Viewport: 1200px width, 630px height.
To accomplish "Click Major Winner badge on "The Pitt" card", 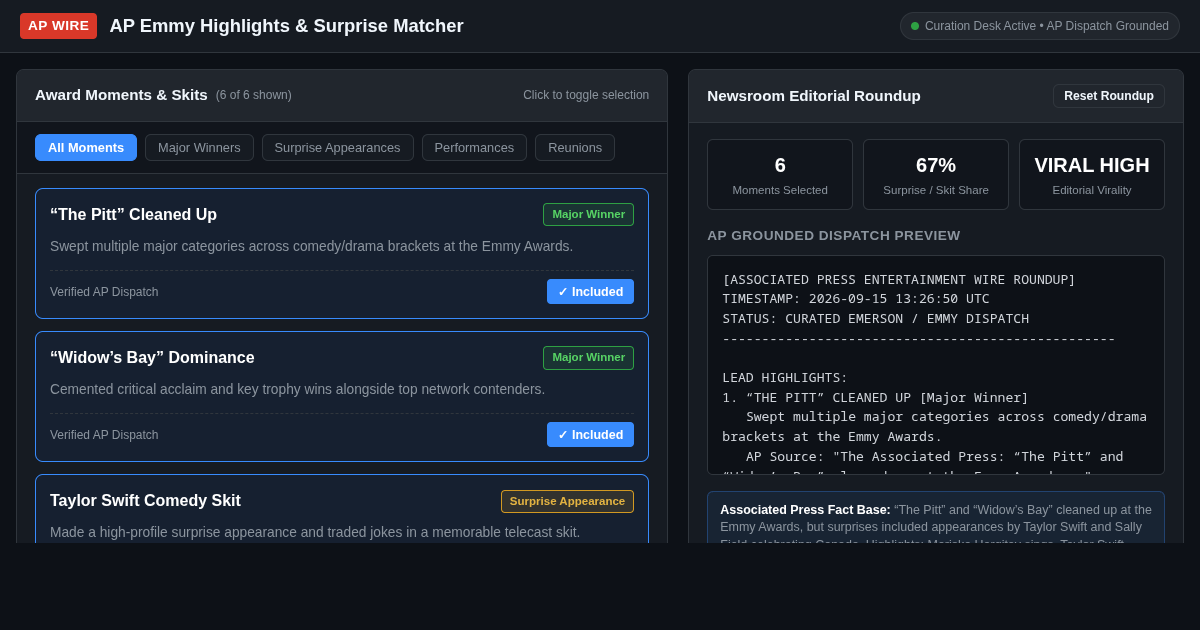I will [588, 215].
